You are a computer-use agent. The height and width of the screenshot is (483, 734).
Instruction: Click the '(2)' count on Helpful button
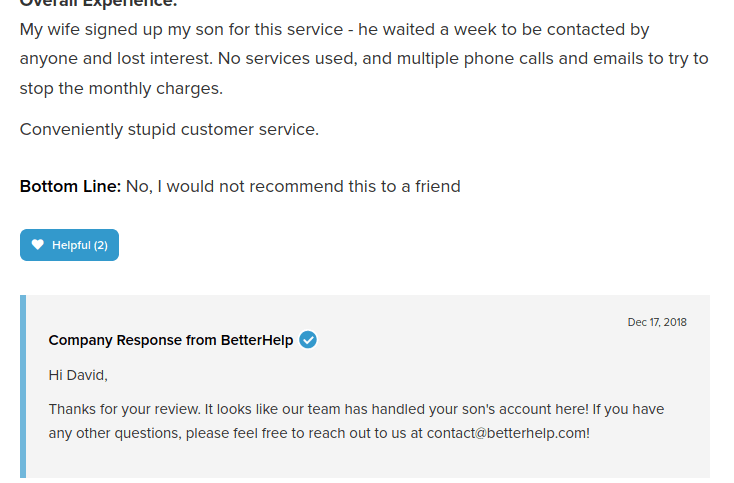tap(100, 245)
